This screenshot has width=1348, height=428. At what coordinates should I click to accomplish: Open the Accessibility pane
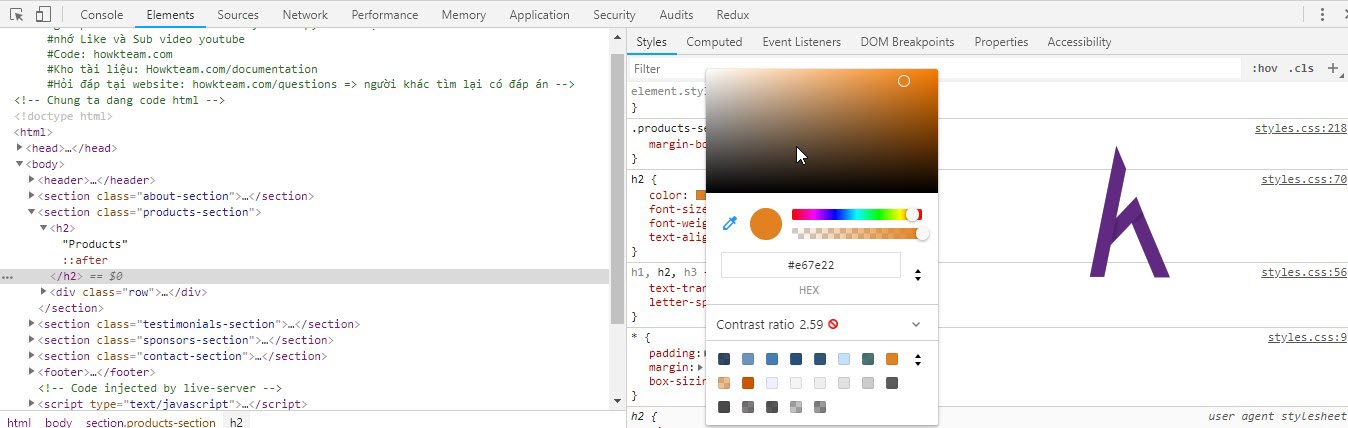(x=1079, y=42)
